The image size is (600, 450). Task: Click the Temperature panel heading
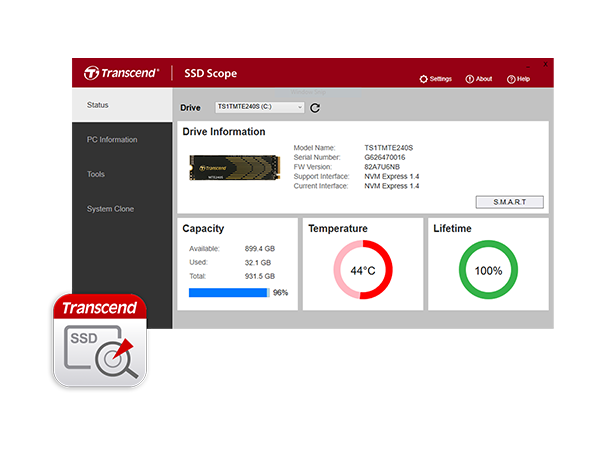pyautogui.click(x=338, y=228)
